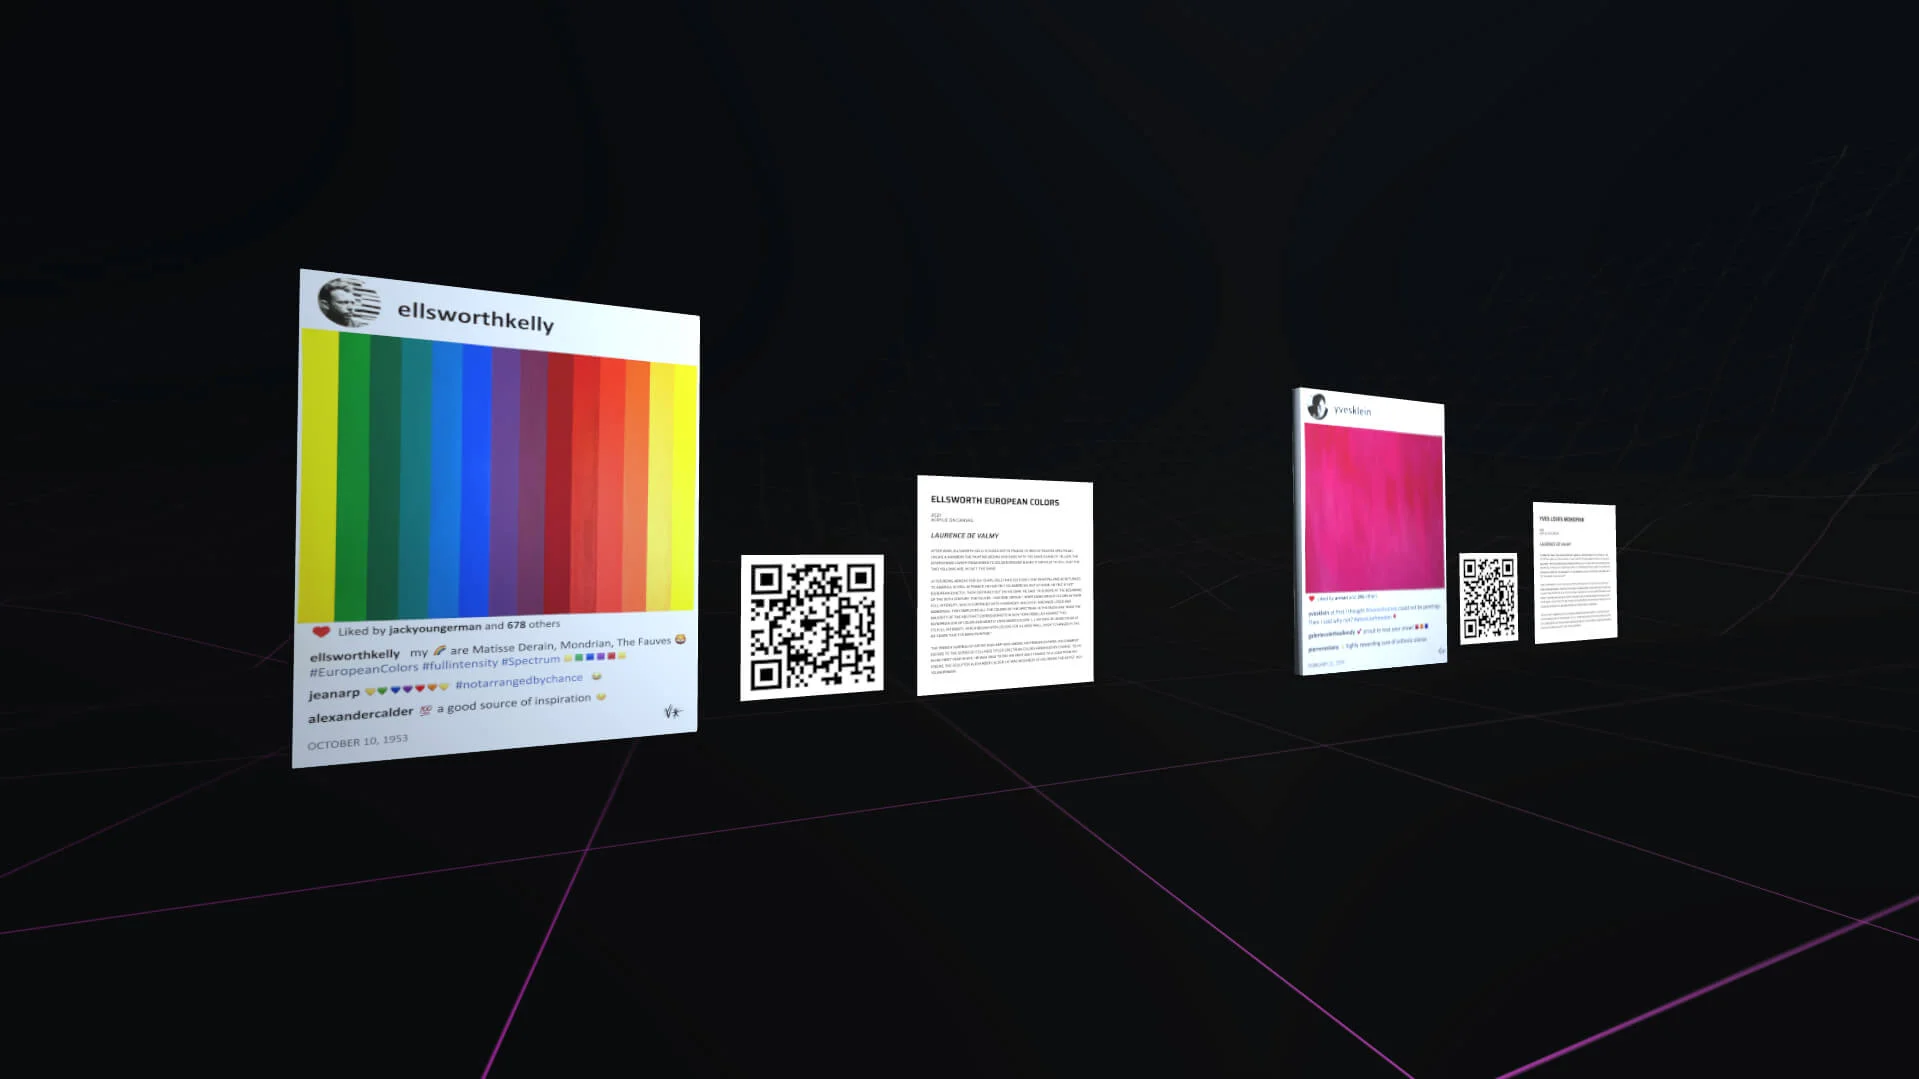Click the rainbow emoji in the Kelly caption
1919x1079 pixels.
tap(439, 650)
